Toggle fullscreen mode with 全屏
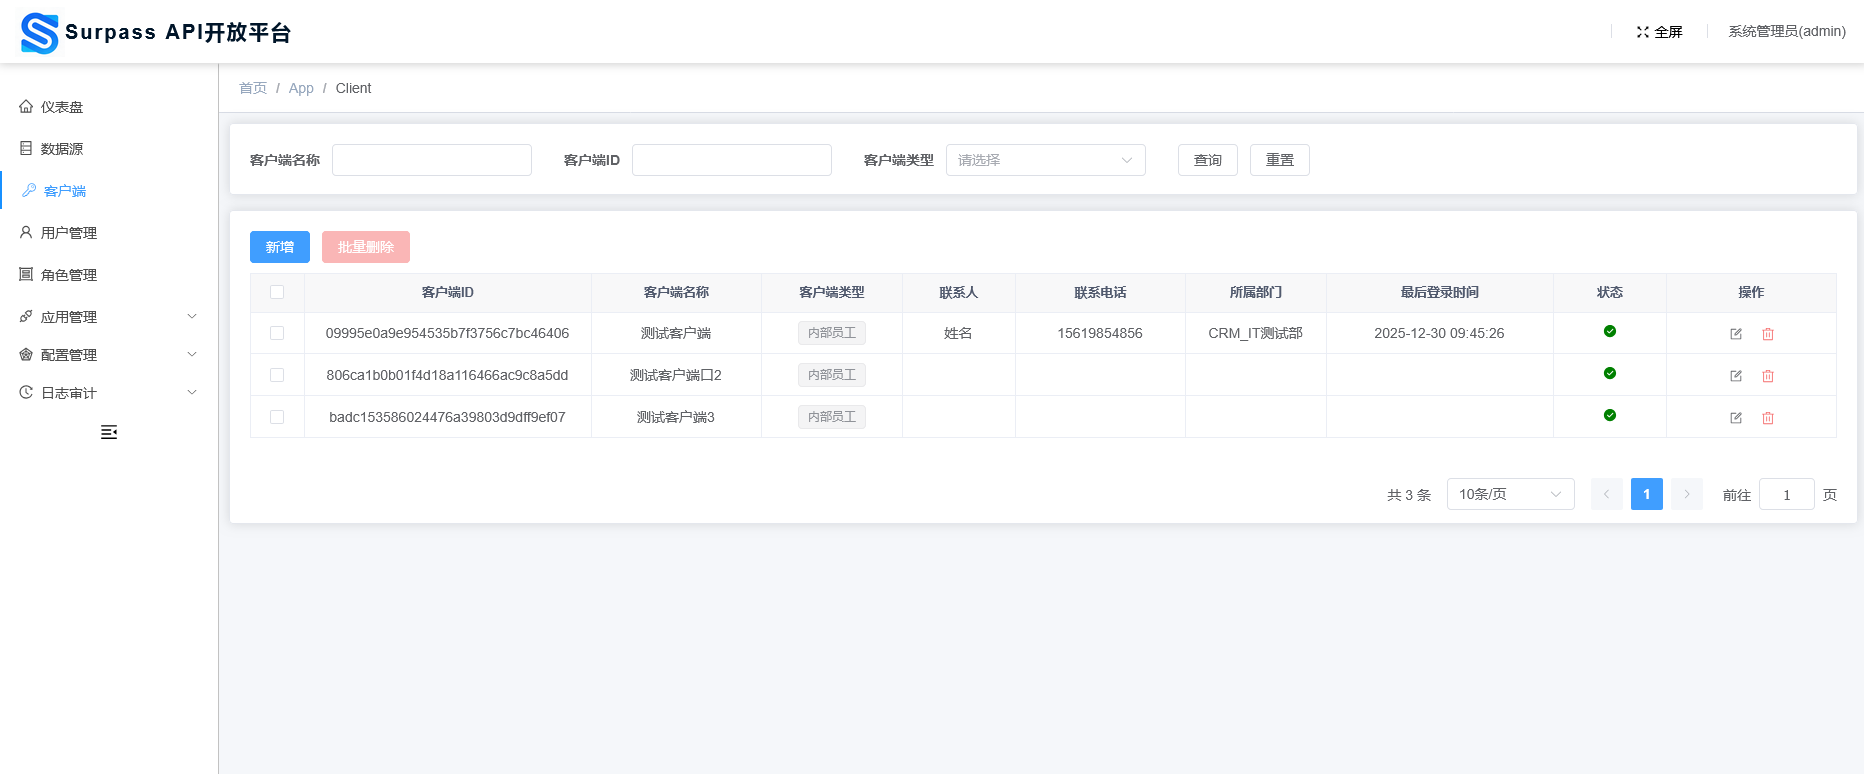 click(1659, 32)
